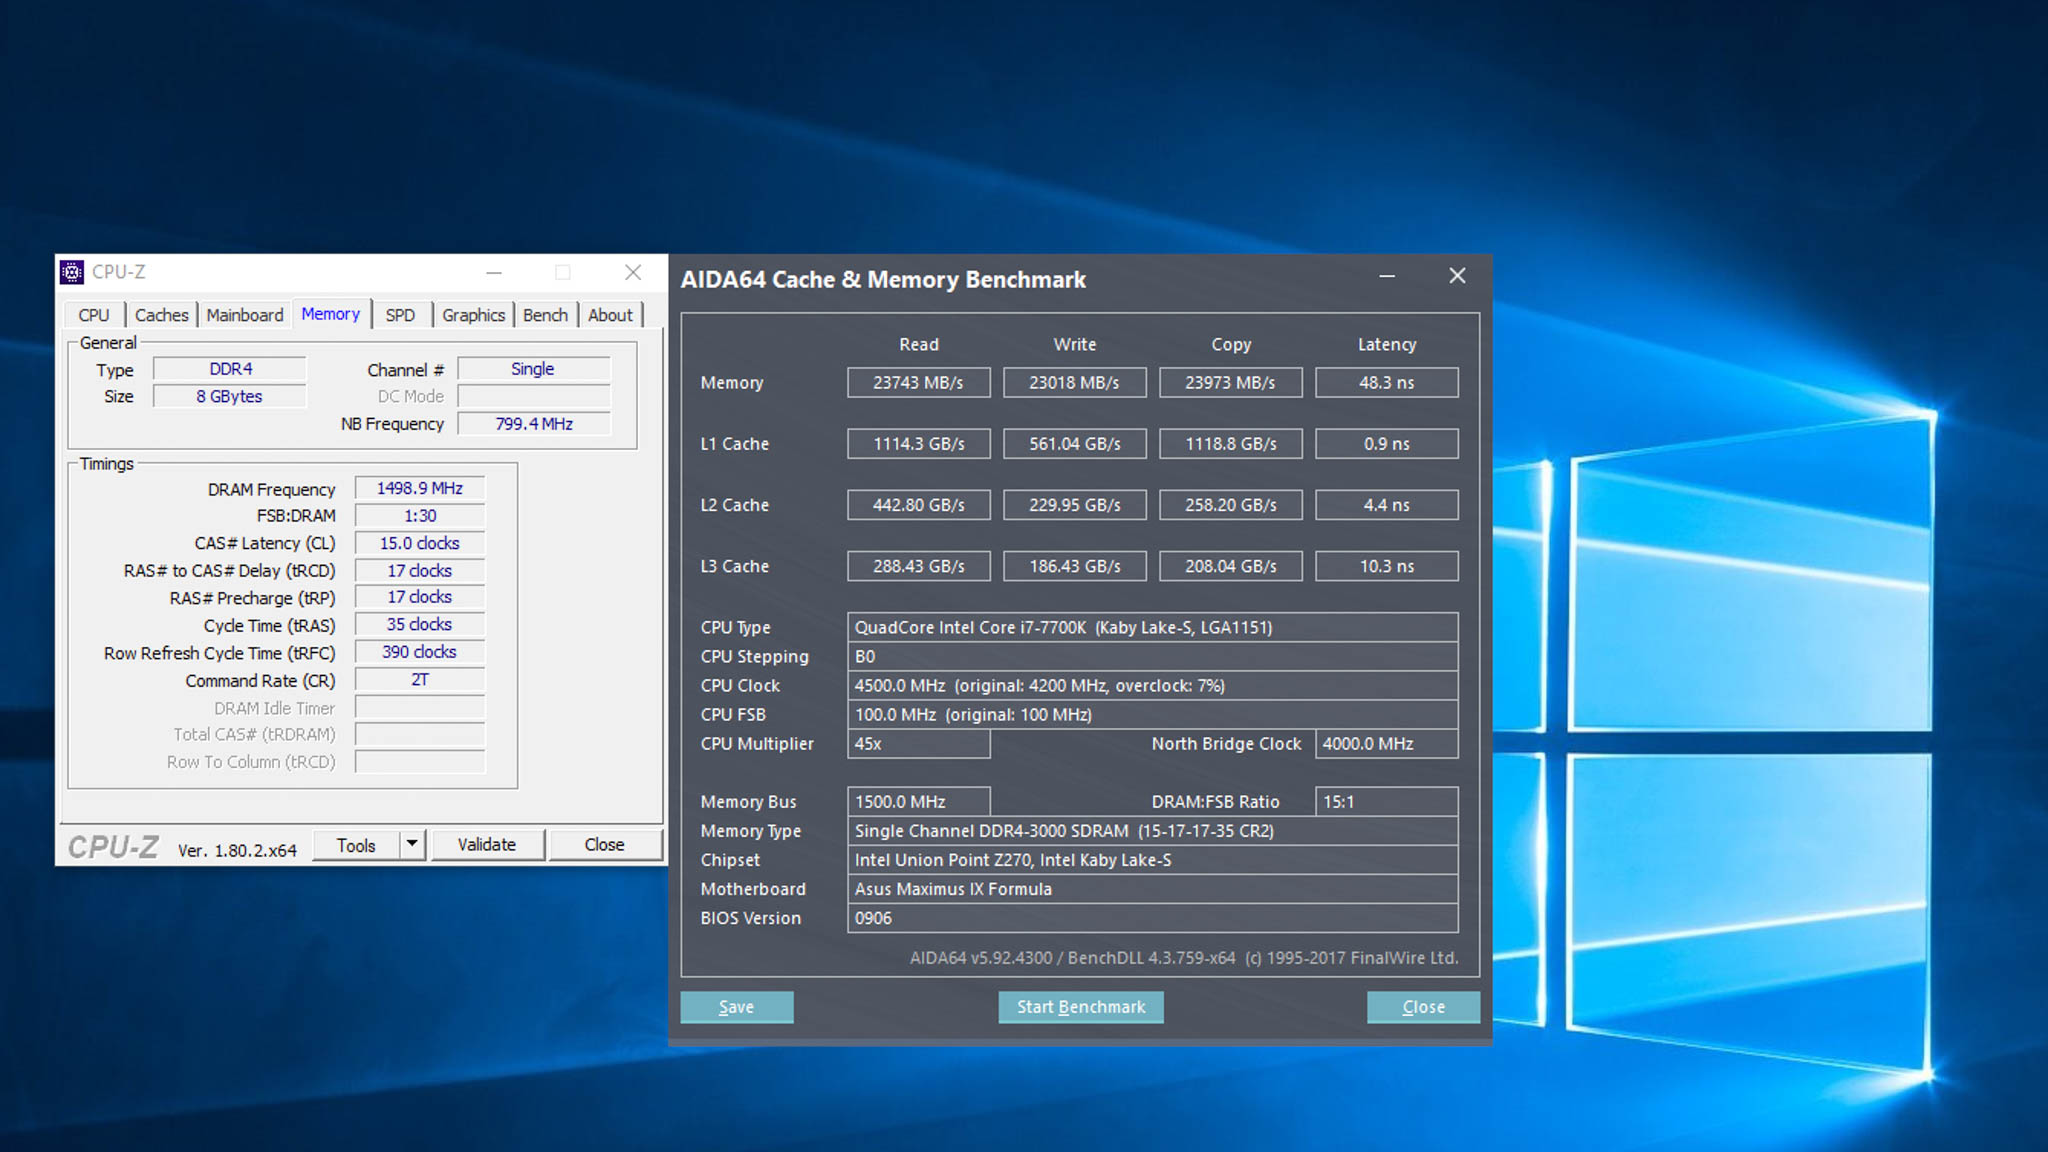
Task: Click the CPU Clock field 4500.0 MHz
Action: point(1153,686)
